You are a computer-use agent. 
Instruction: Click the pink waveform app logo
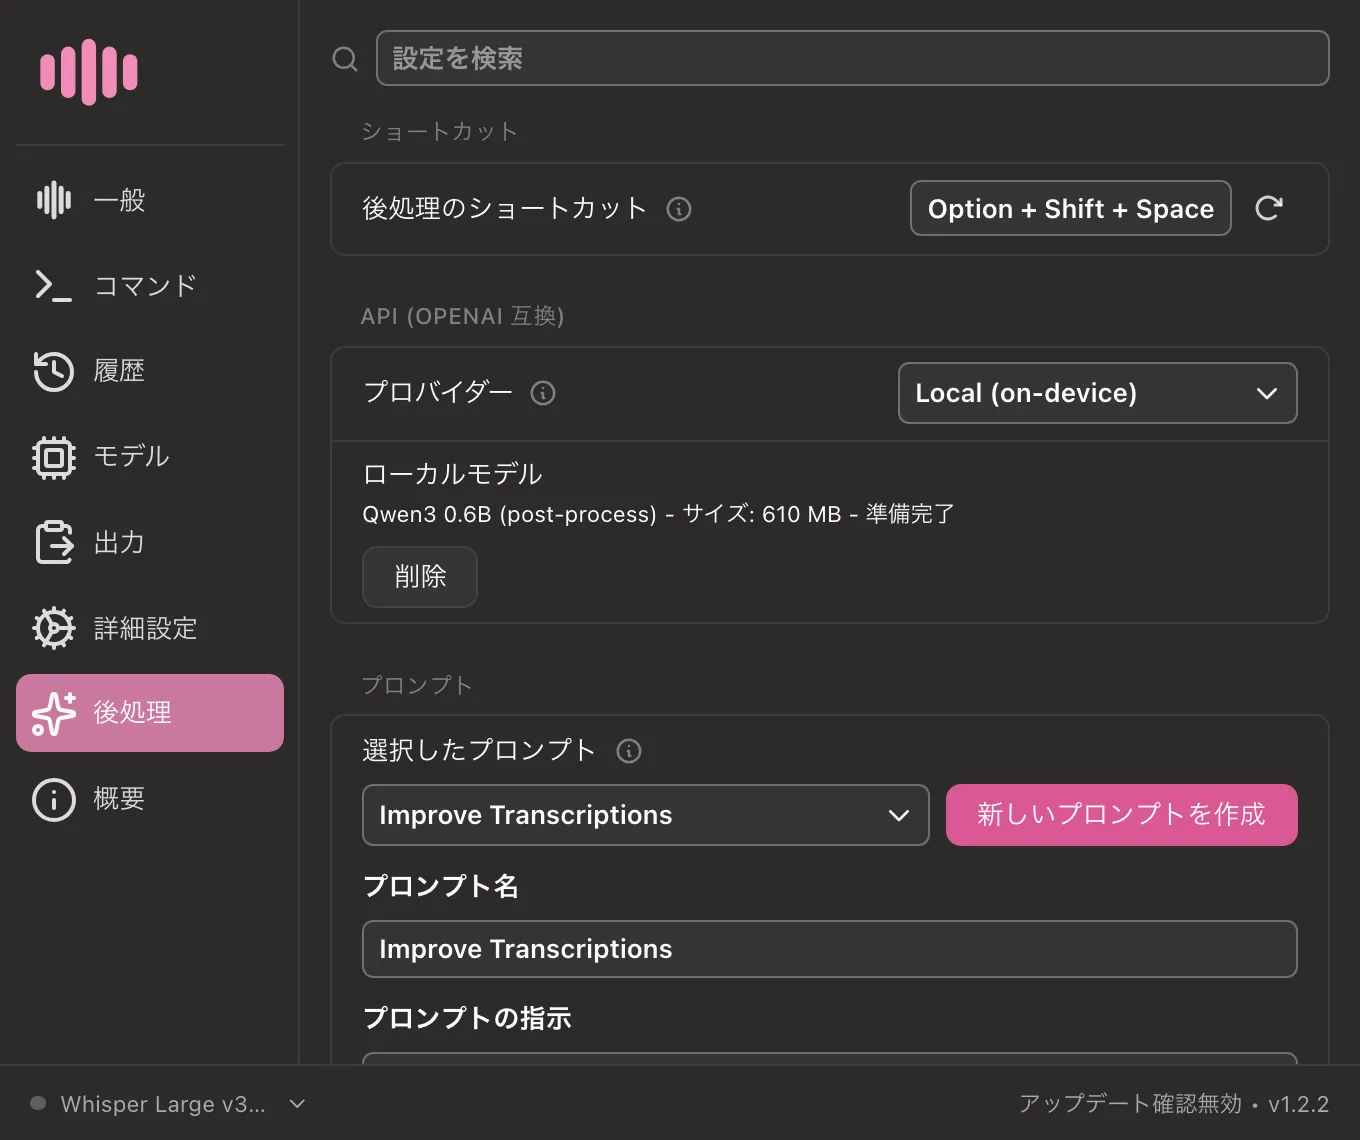click(x=89, y=72)
